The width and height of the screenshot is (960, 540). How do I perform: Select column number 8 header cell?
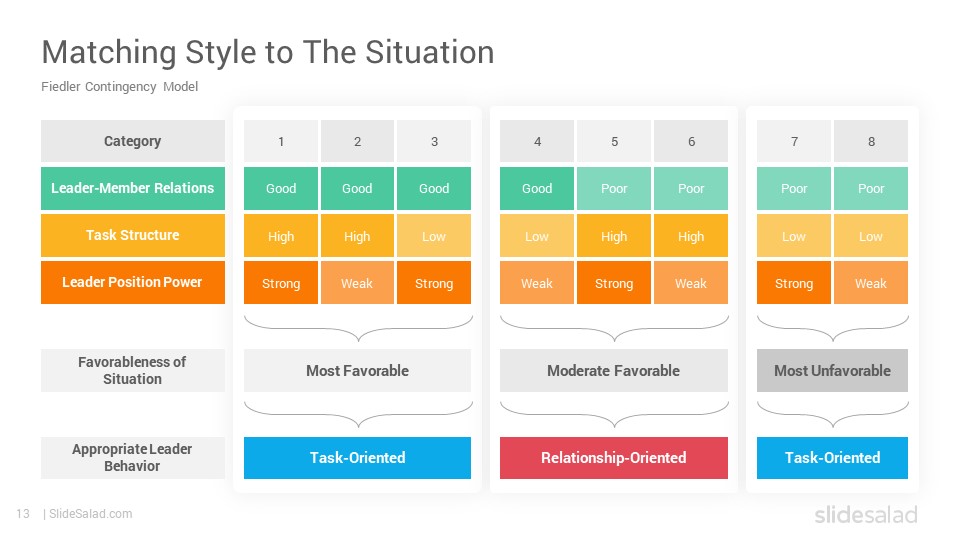tap(871, 141)
